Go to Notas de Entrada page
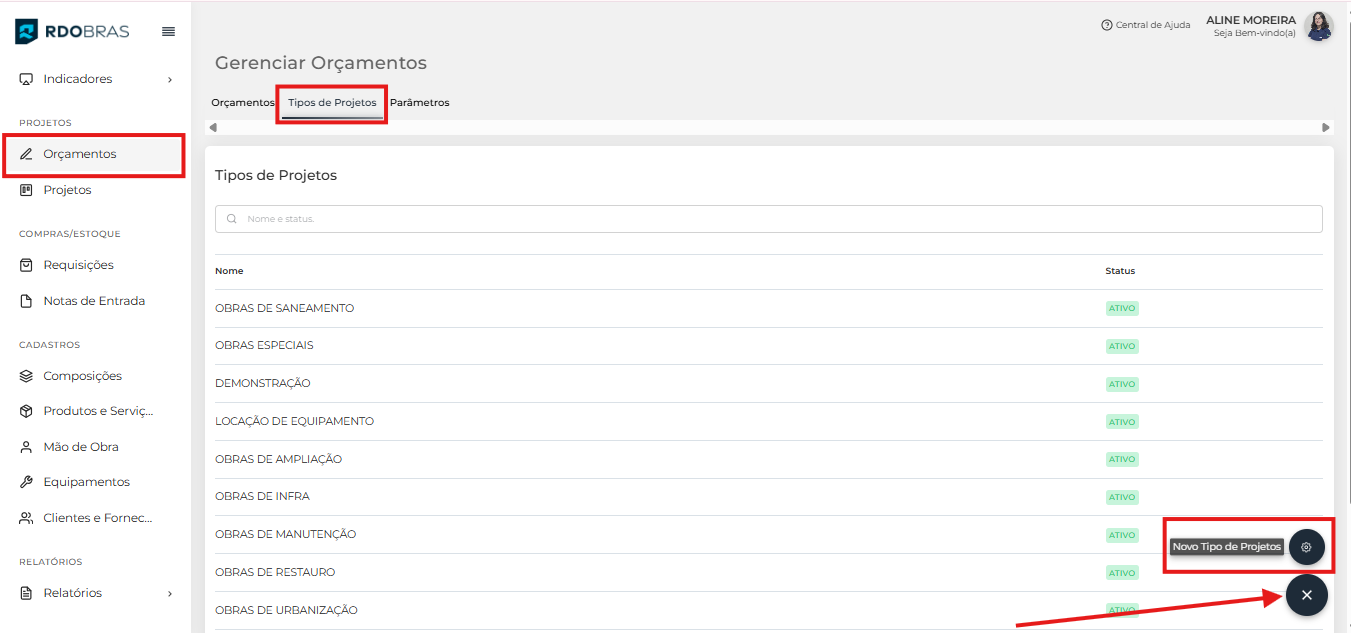This screenshot has width=1351, height=633. click(93, 301)
